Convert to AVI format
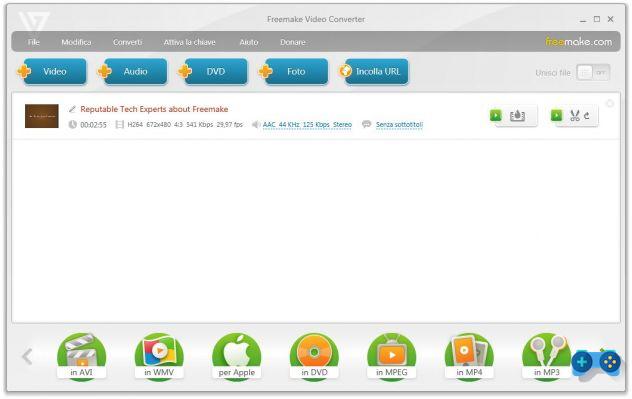632x399 pixels. coord(81,356)
